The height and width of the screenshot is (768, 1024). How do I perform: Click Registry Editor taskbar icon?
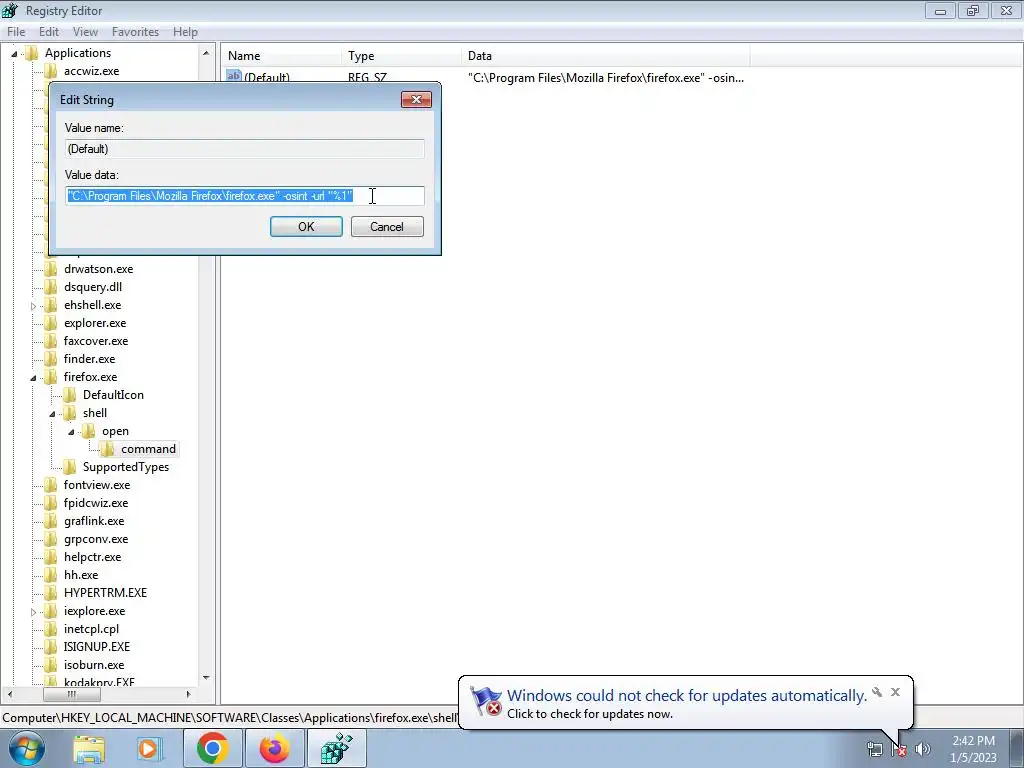(x=336, y=748)
